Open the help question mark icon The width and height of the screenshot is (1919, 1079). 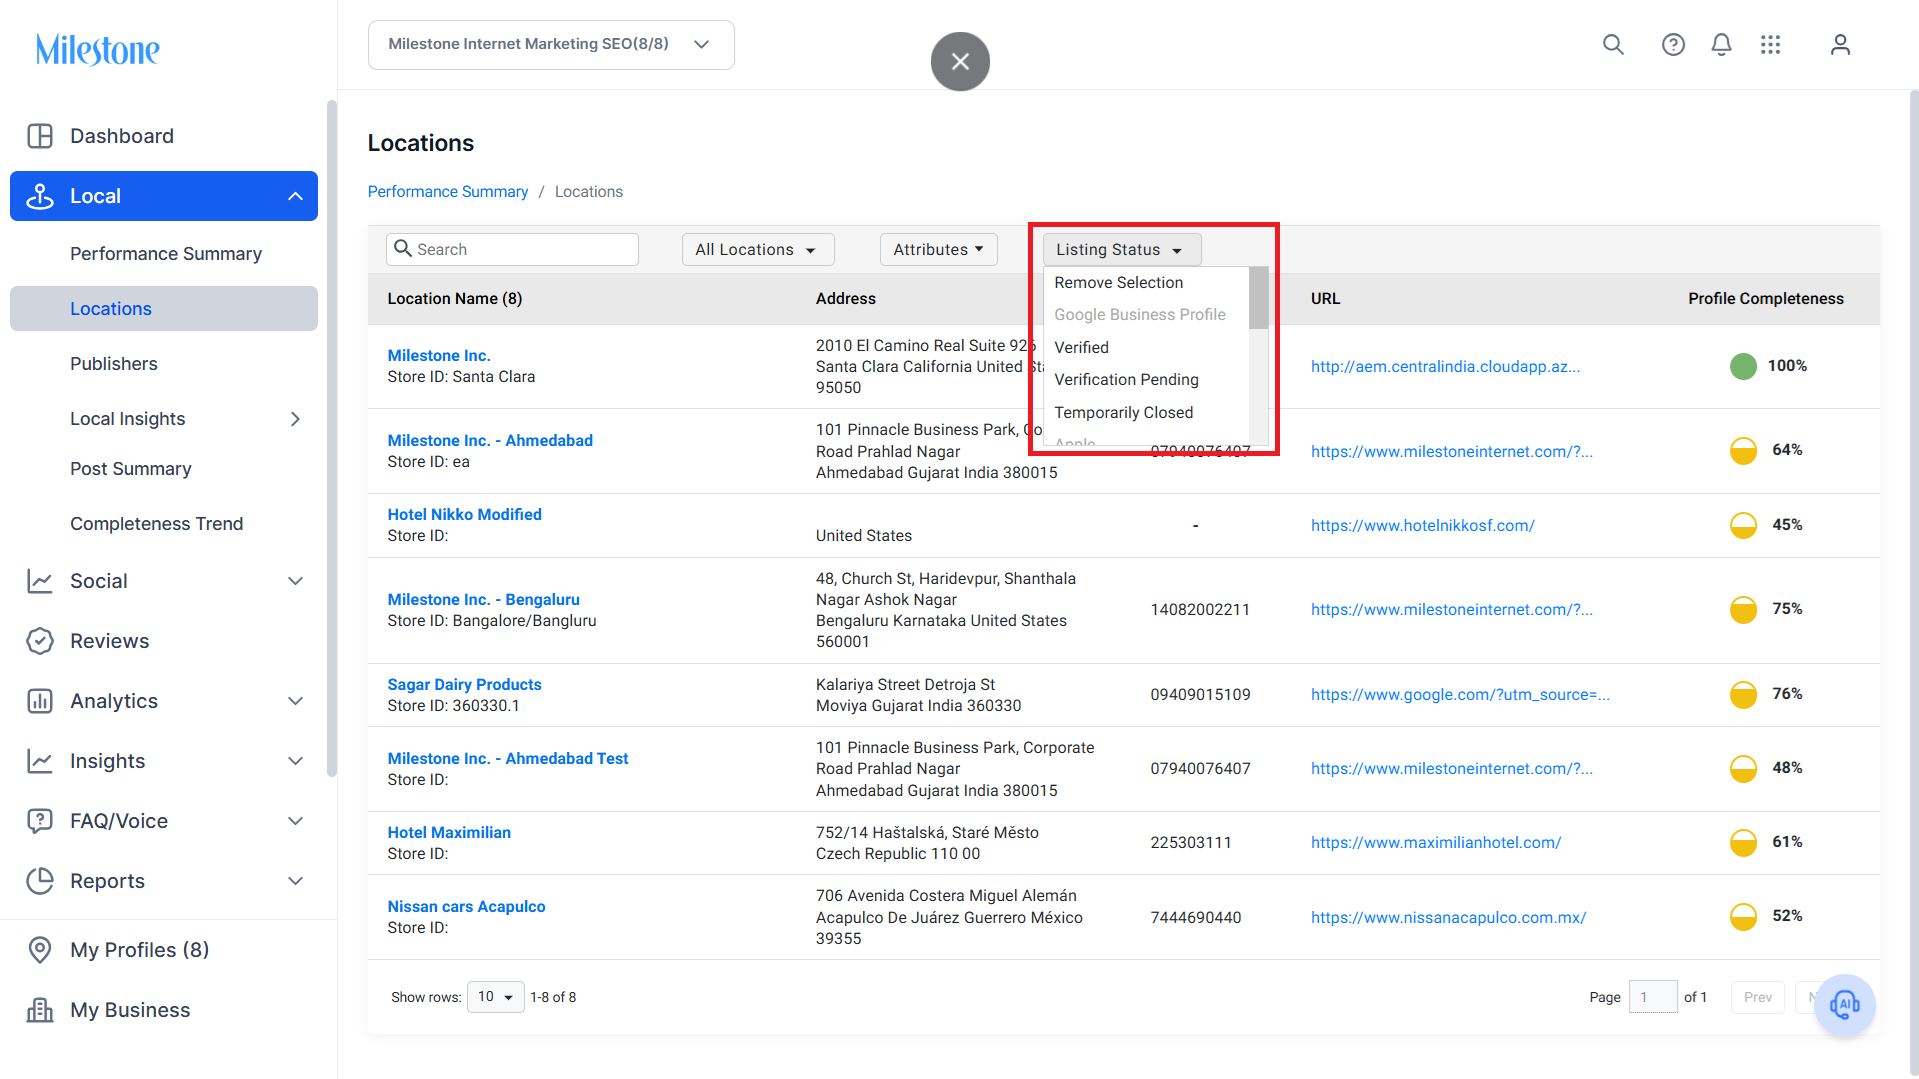(x=1673, y=44)
